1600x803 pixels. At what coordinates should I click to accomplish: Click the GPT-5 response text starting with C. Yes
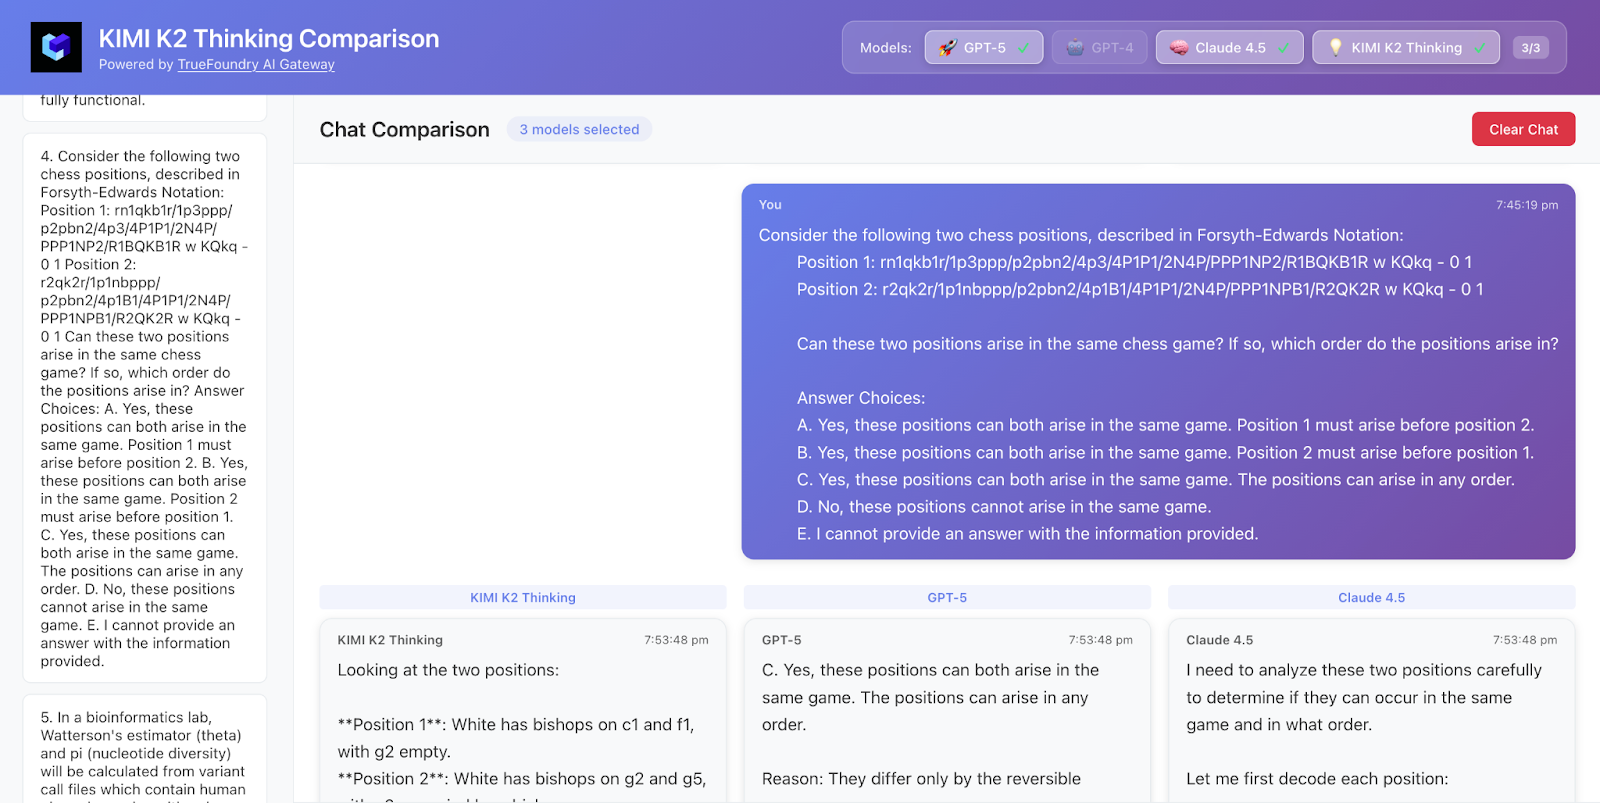click(x=930, y=697)
